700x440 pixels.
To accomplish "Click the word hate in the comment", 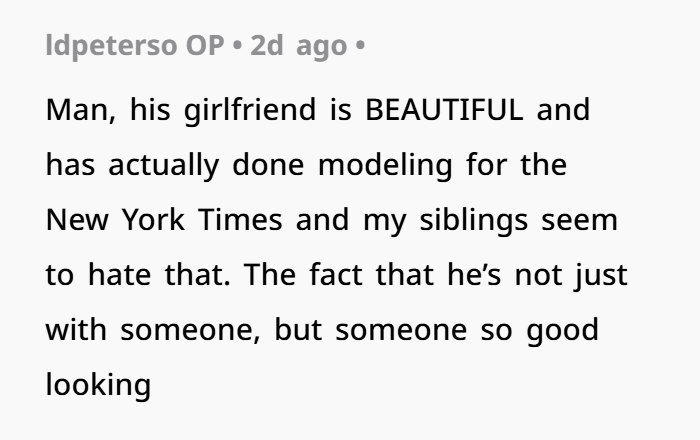I will (120, 275).
